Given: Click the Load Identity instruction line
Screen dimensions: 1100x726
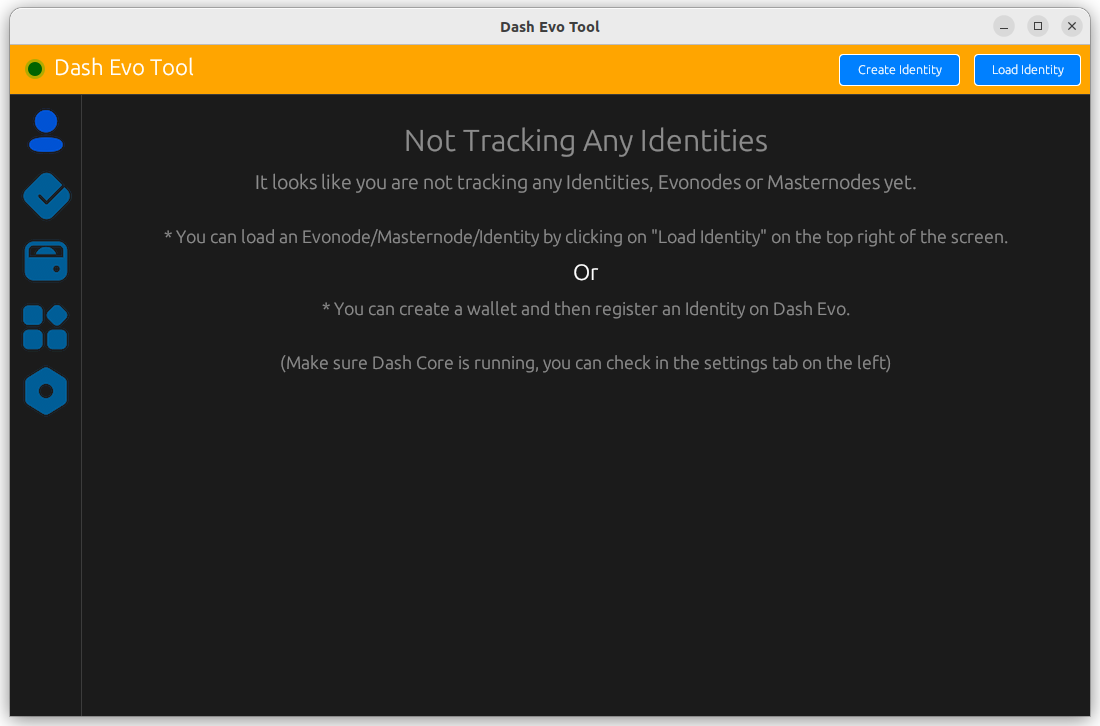Looking at the screenshot, I should pyautogui.click(x=586, y=237).
